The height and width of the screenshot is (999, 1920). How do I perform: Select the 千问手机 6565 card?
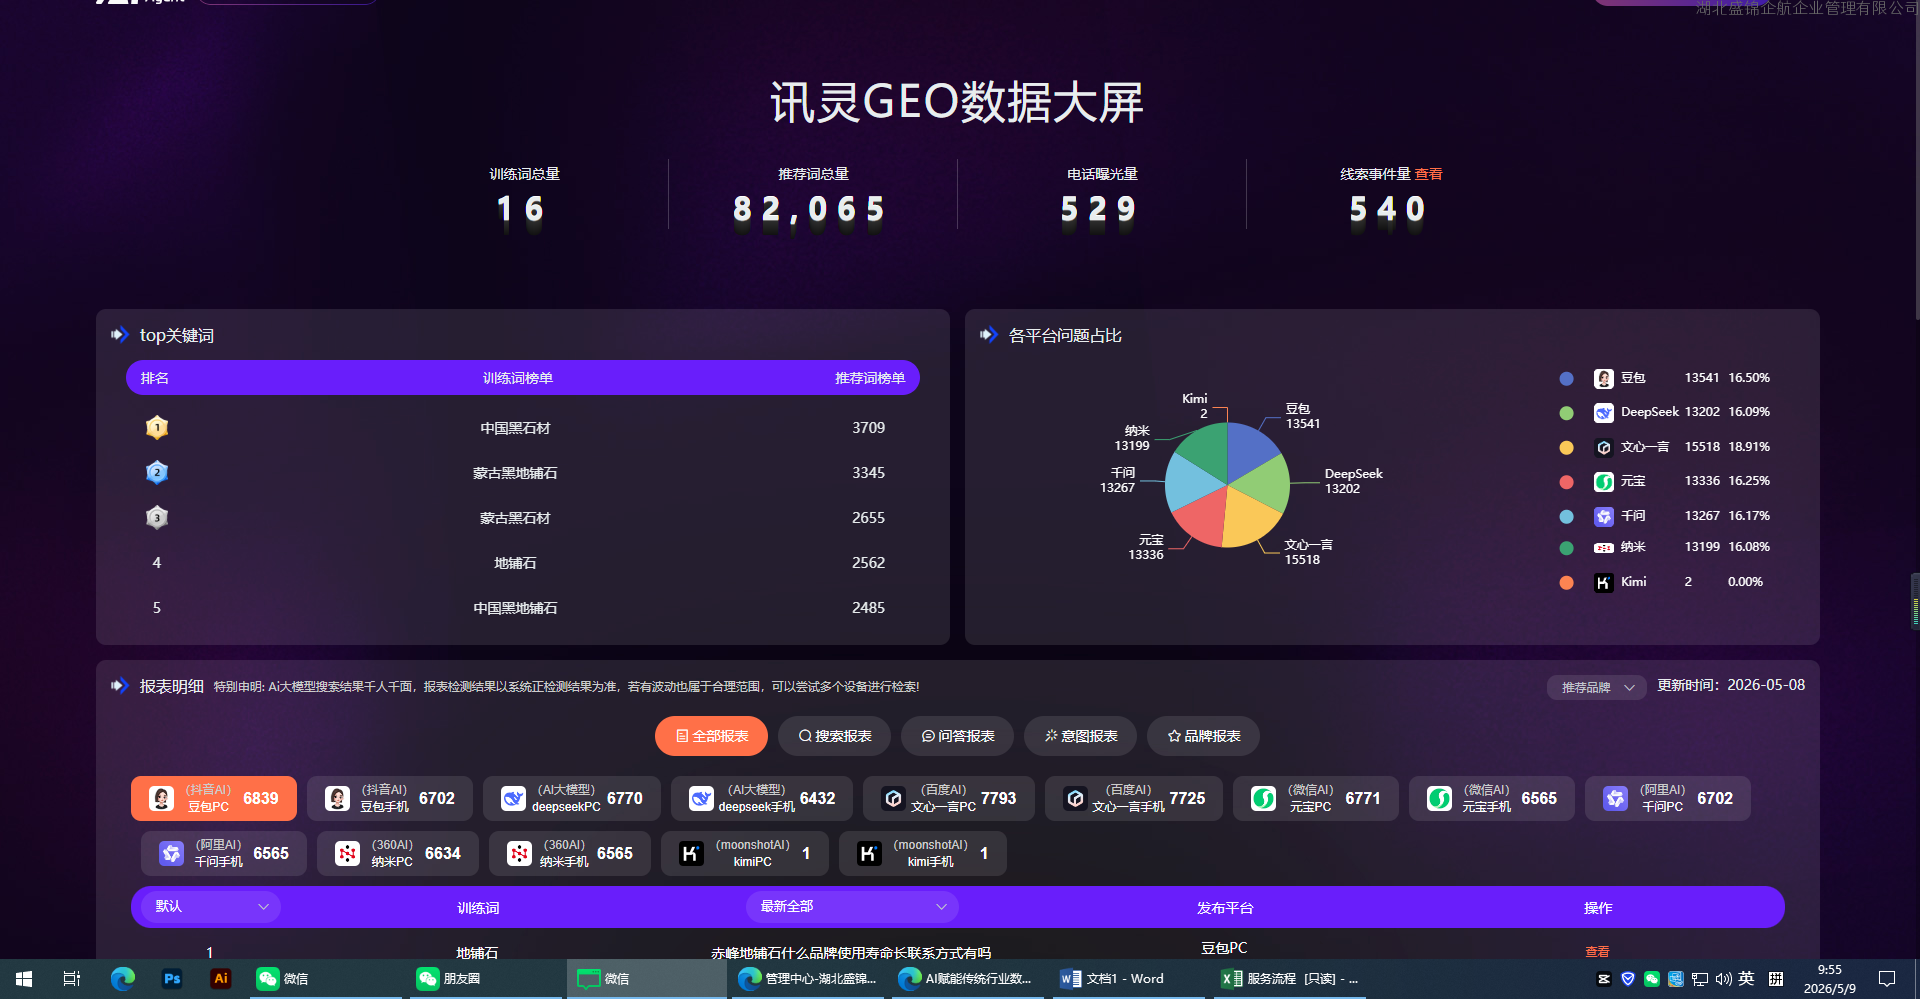point(224,853)
